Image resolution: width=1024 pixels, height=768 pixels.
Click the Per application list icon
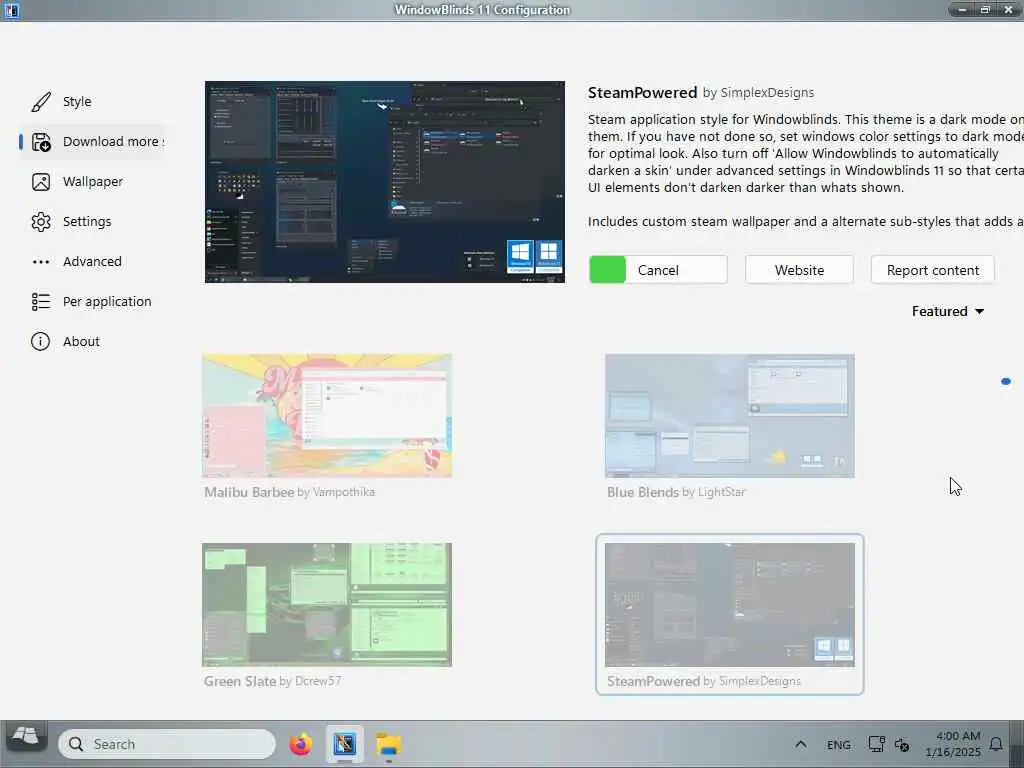click(x=40, y=302)
